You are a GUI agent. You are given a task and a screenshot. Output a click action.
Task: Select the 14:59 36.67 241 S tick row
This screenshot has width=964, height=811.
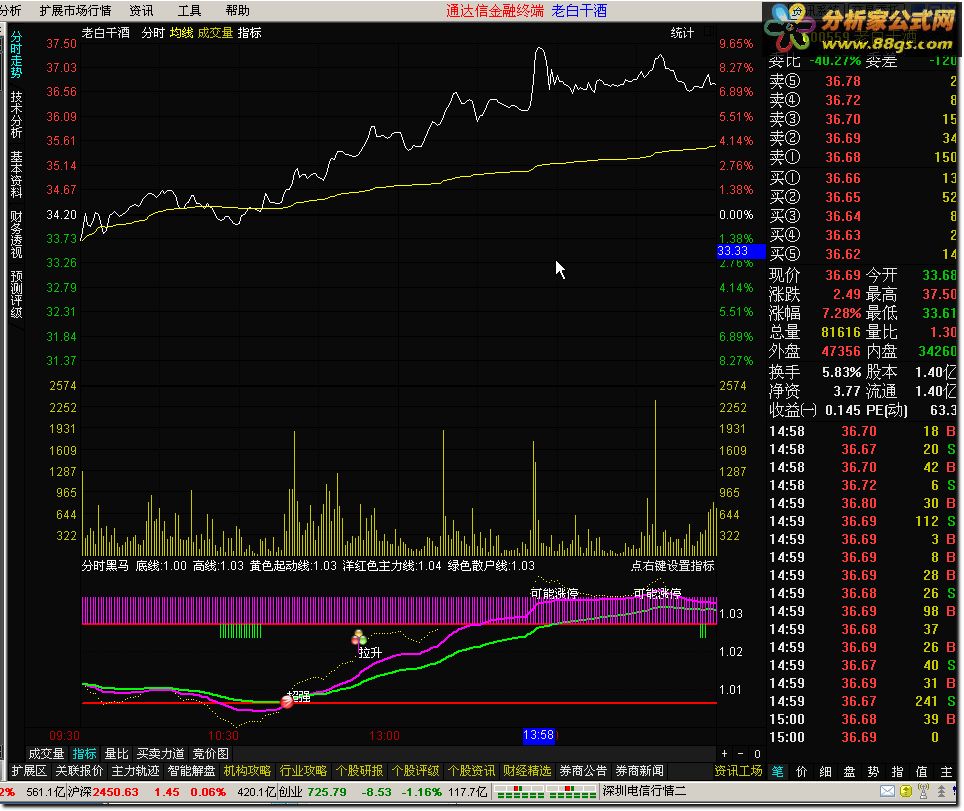863,701
